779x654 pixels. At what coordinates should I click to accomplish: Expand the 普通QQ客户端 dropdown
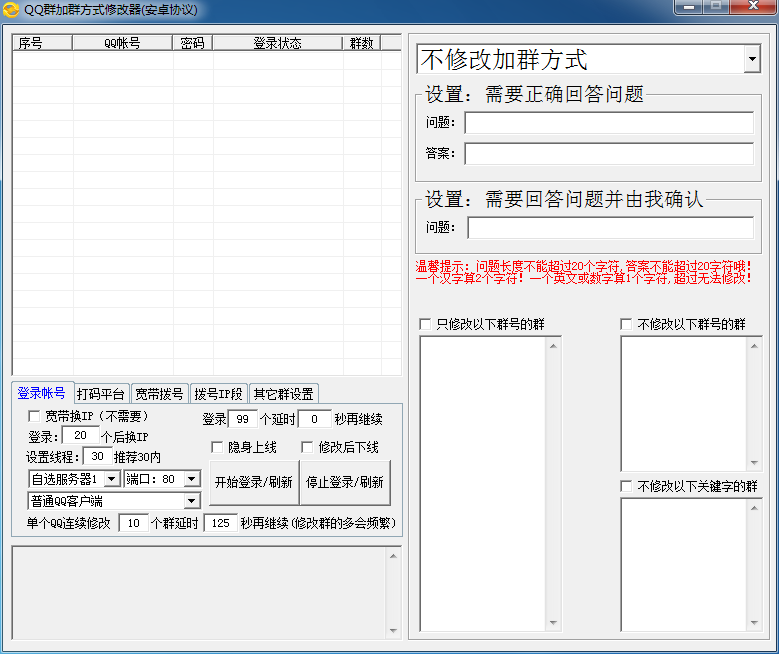coord(192,500)
